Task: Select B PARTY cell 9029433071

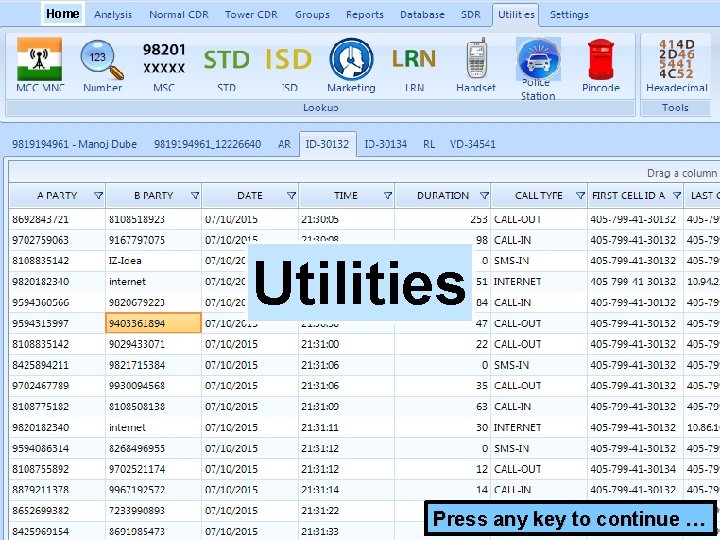Action: pos(153,344)
